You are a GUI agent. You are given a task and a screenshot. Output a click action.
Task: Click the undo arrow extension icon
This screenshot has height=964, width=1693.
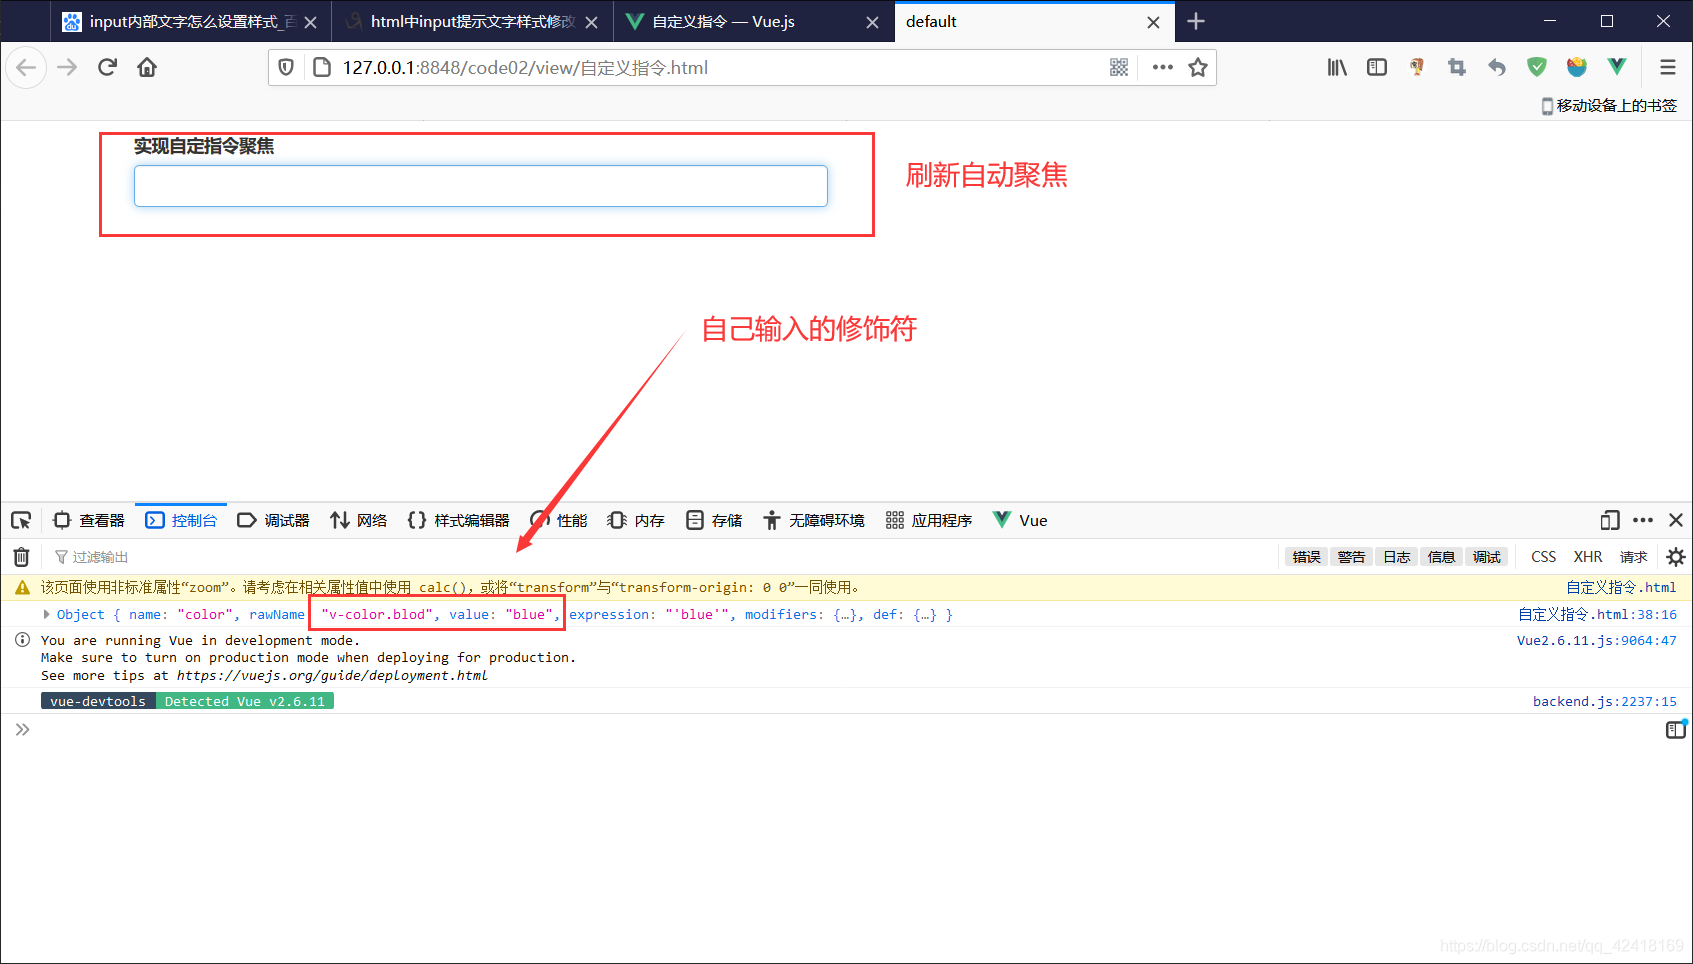pyautogui.click(x=1497, y=68)
